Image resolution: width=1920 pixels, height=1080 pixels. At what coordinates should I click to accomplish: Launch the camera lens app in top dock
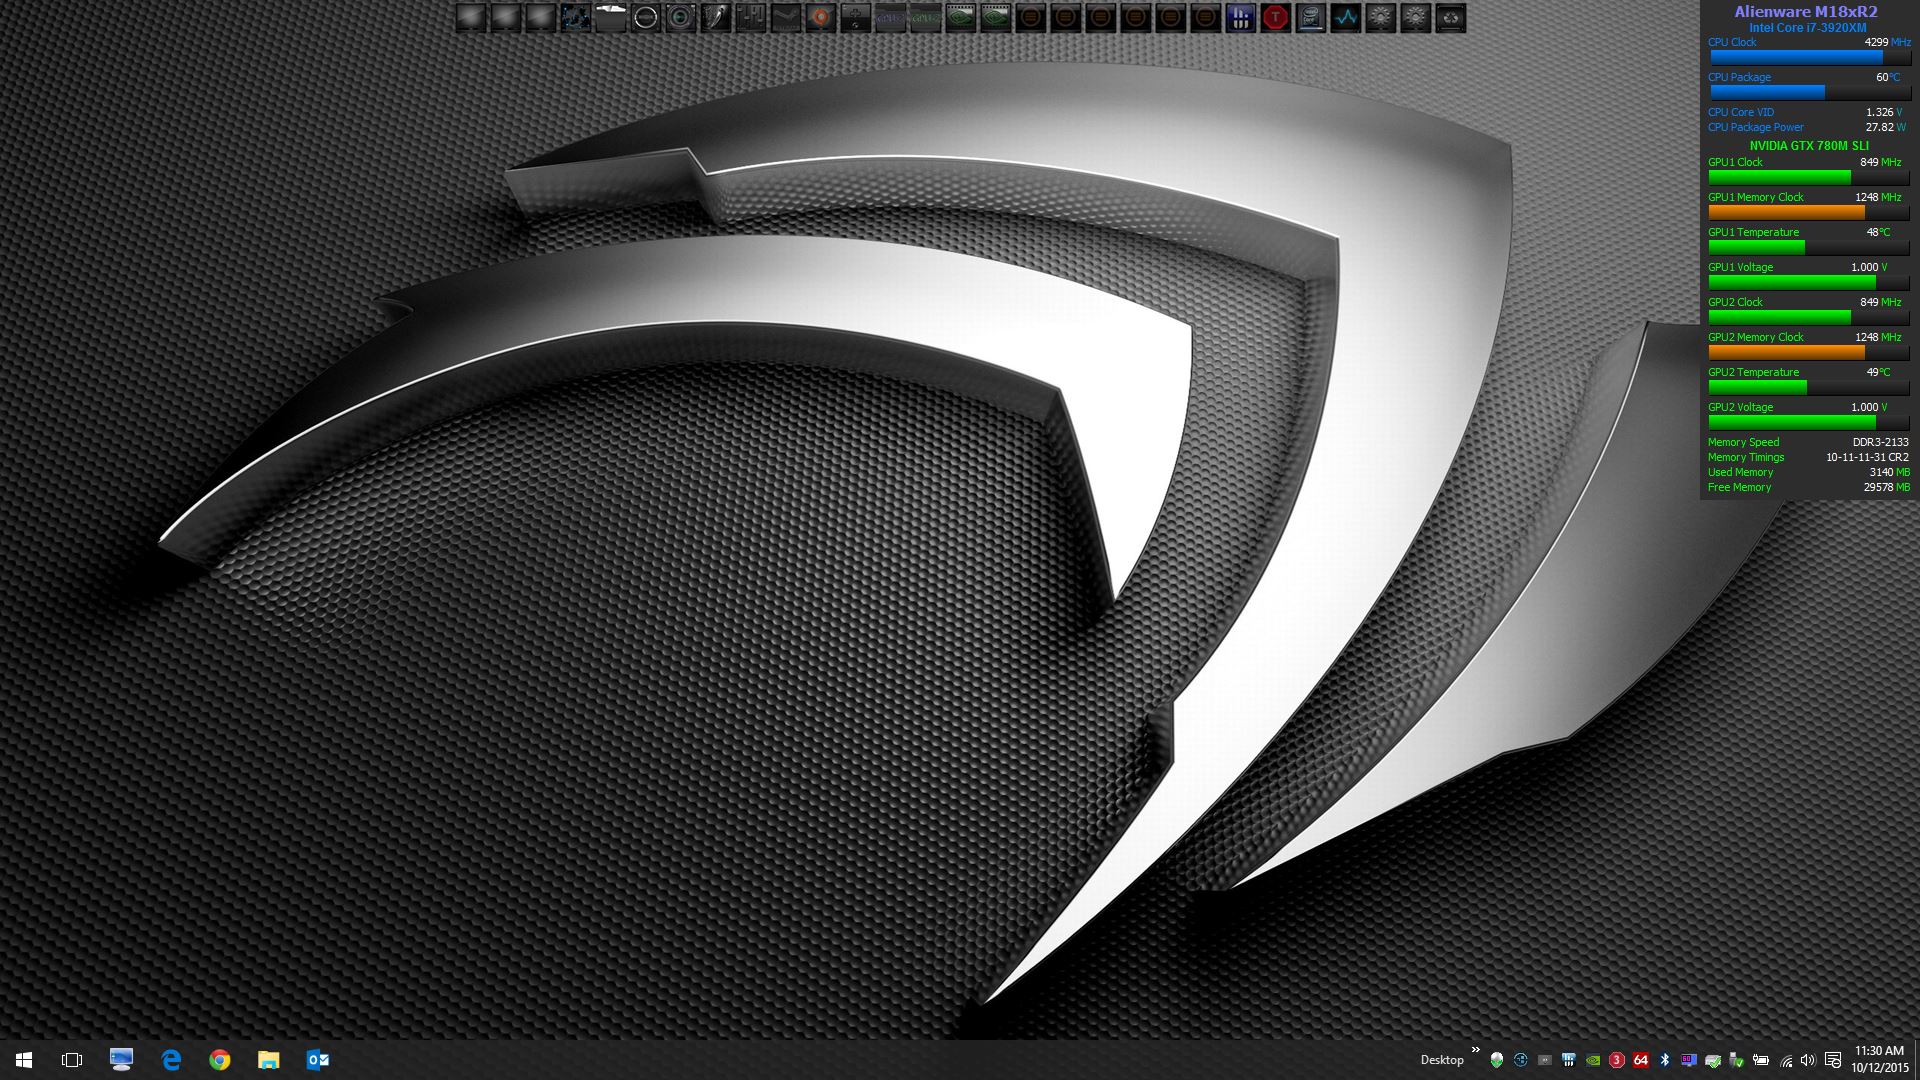pos(680,17)
